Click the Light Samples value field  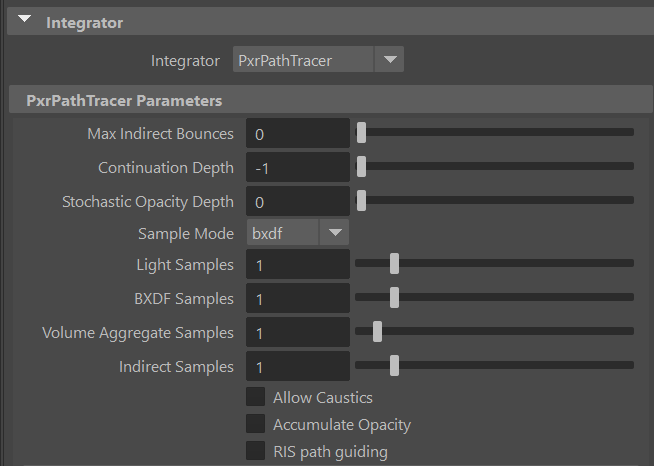(298, 265)
